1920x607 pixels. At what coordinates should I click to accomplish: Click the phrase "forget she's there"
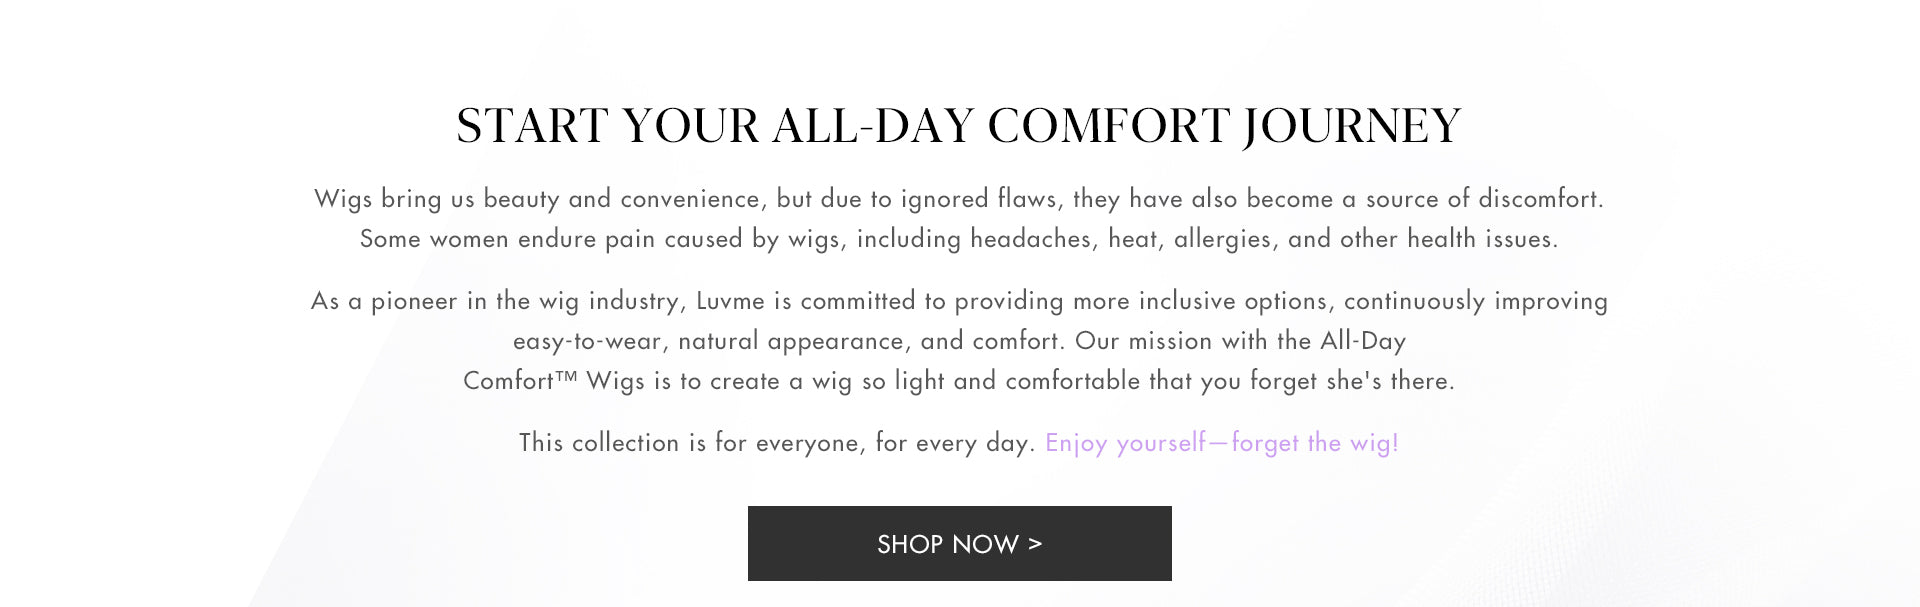(x=1352, y=381)
